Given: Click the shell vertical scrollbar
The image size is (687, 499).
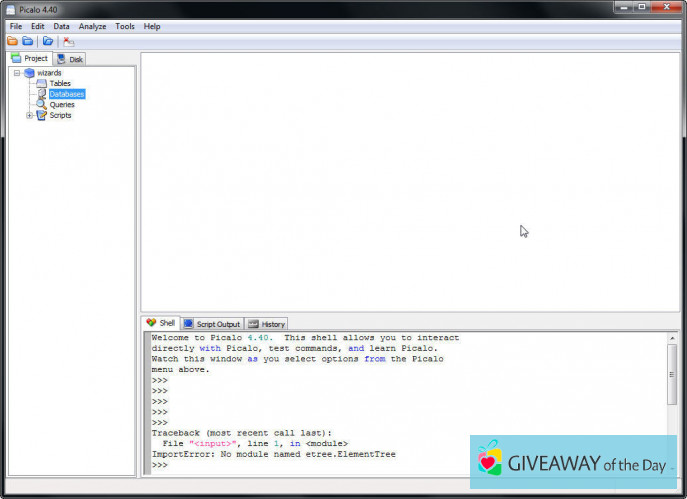Looking at the screenshot, I should point(671,390).
